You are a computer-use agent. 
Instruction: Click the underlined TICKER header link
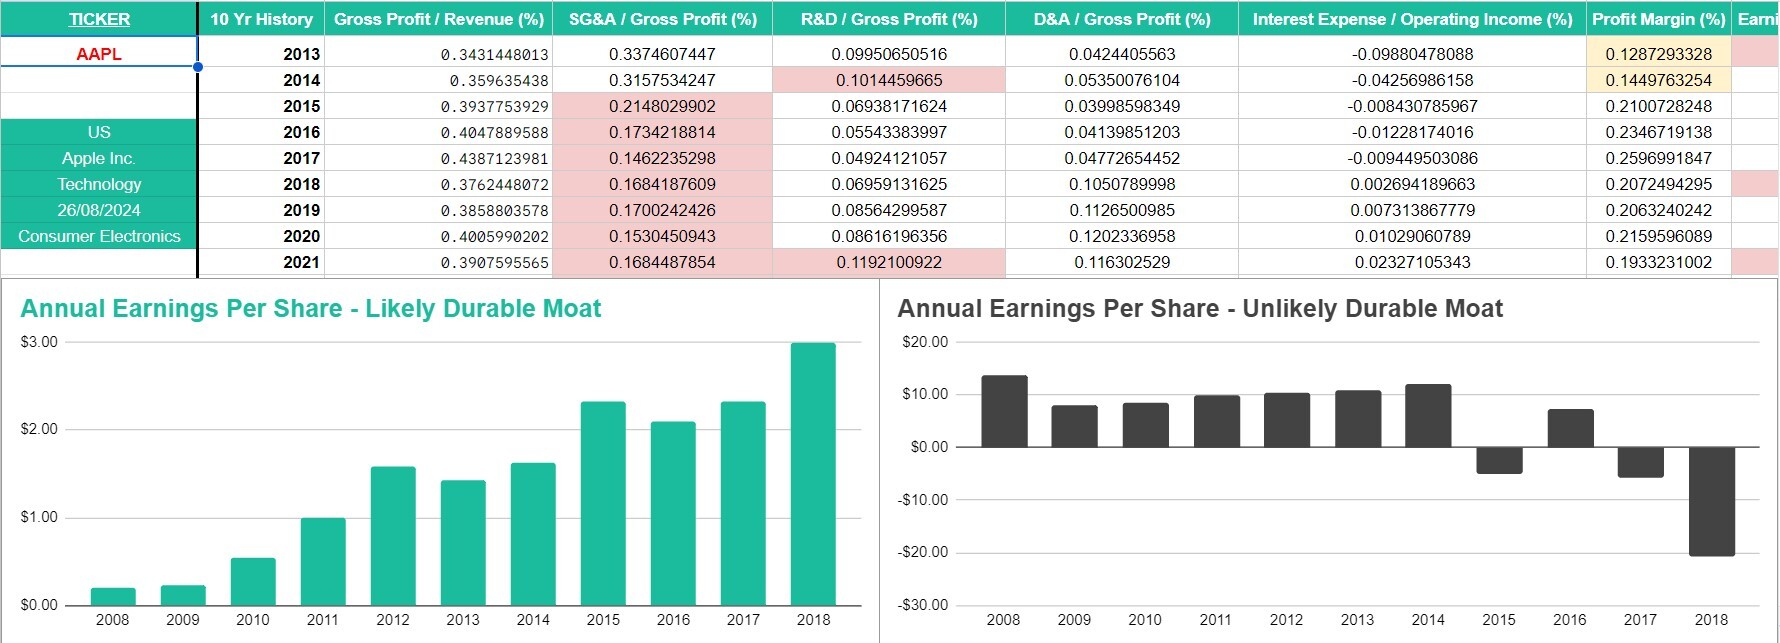pos(99,19)
